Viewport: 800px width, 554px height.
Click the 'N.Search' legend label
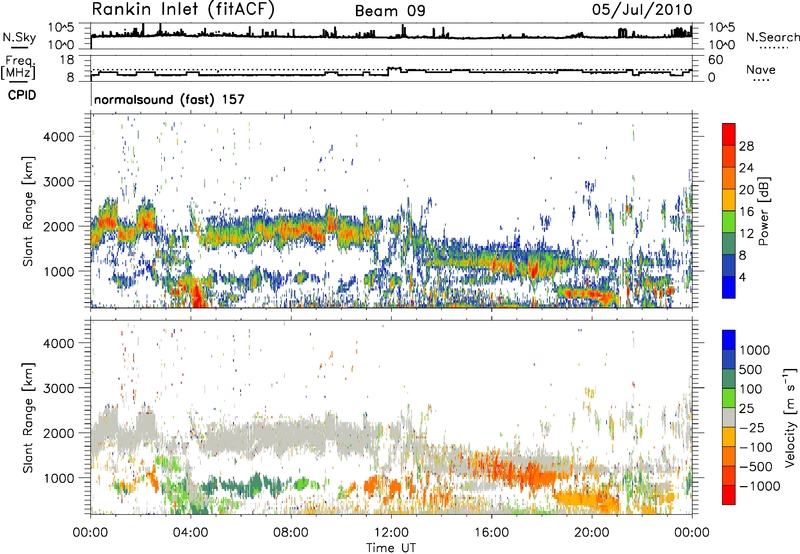773,37
